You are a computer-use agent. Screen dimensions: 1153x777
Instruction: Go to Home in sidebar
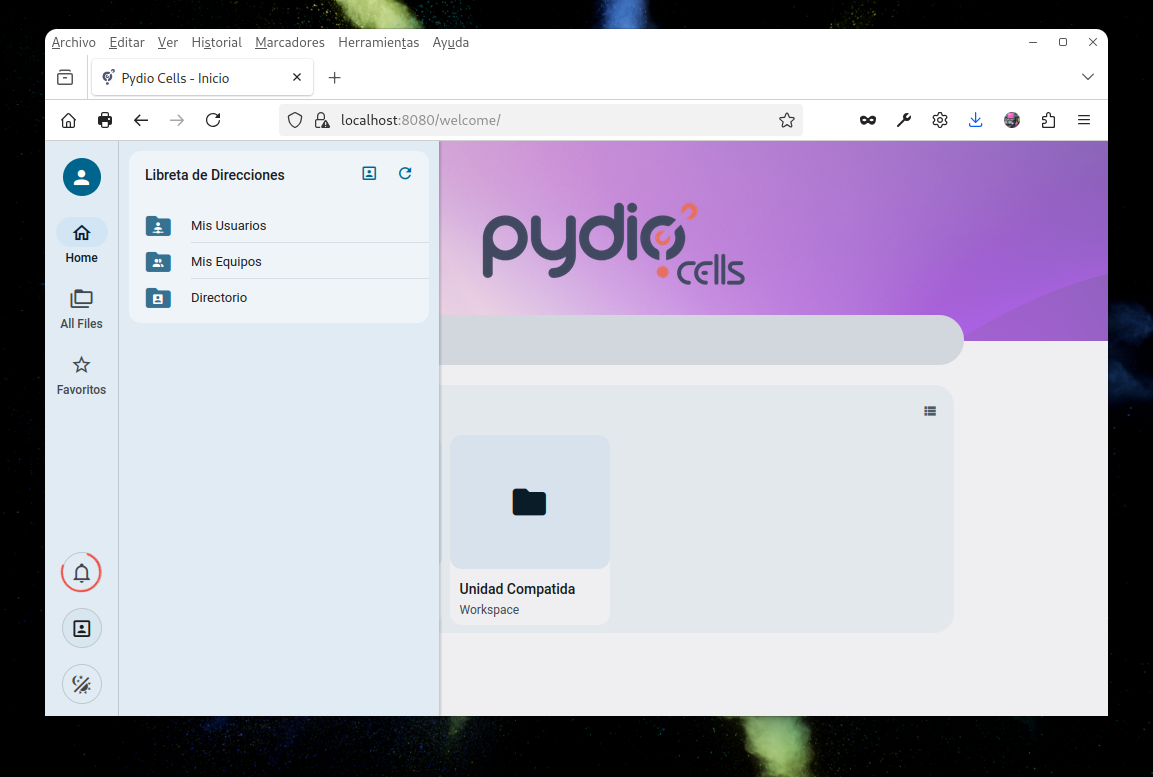pos(82,242)
